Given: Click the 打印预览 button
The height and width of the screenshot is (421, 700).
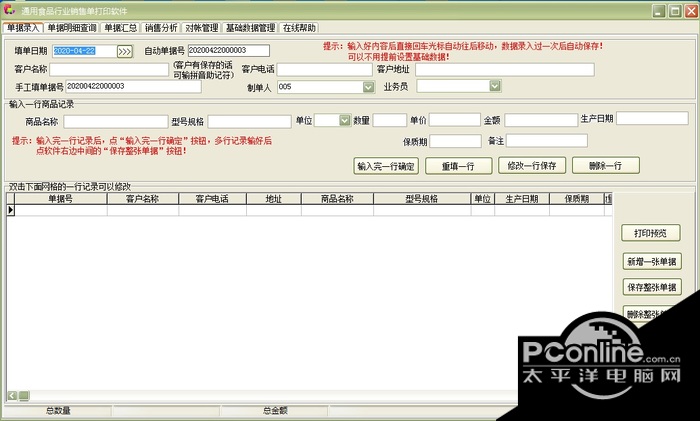Looking at the screenshot, I should (x=651, y=233).
